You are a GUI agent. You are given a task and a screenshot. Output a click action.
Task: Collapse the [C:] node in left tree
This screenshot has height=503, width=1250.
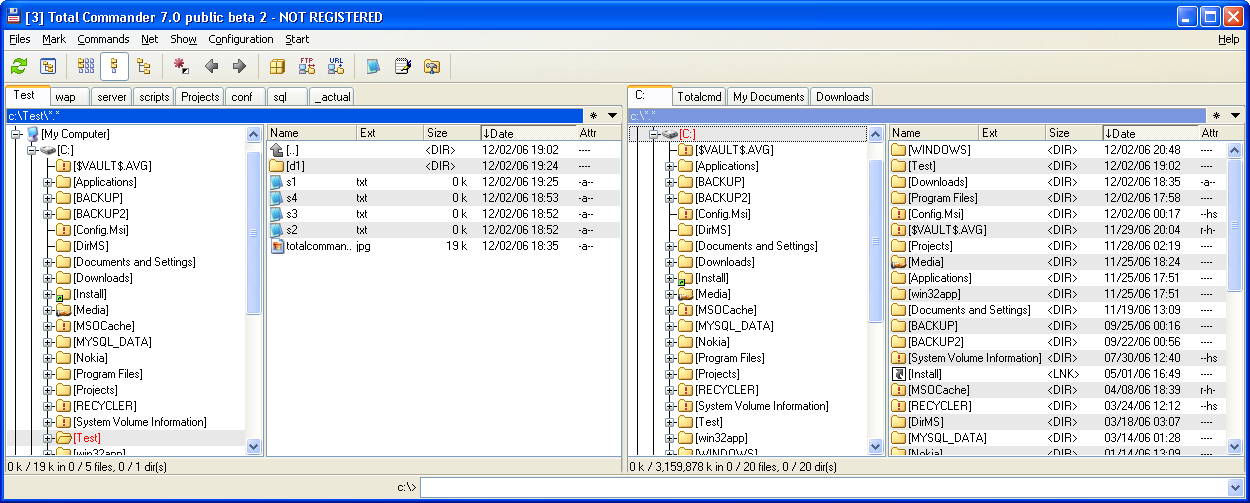coord(32,150)
